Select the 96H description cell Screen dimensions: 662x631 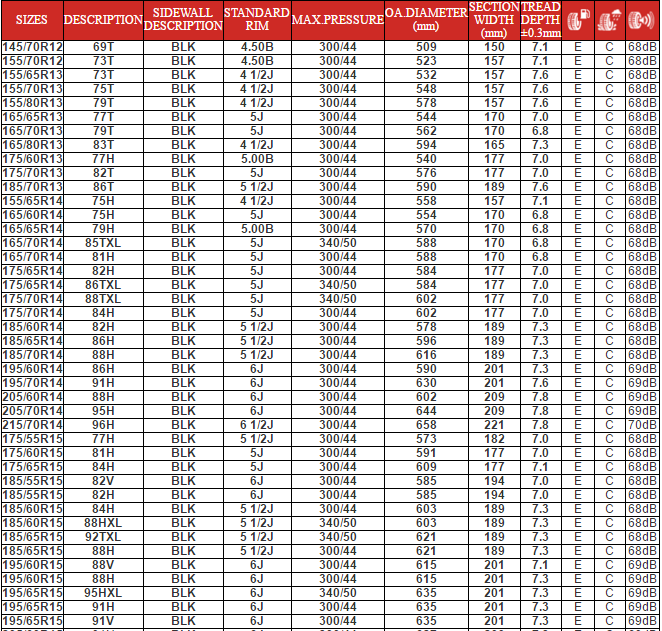pos(103,425)
